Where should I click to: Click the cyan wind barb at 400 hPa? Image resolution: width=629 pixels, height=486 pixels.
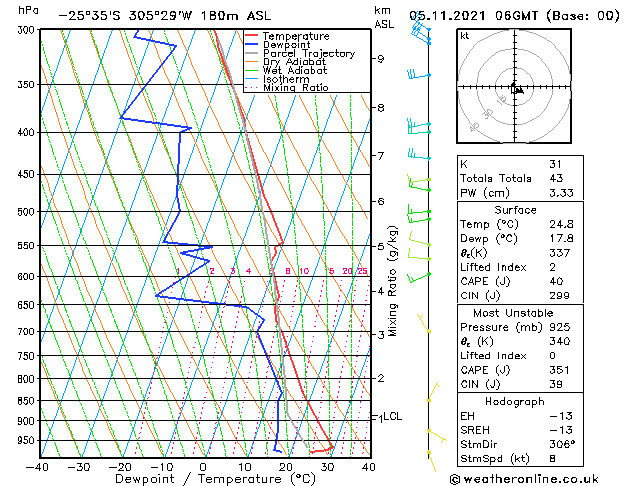pos(419,130)
